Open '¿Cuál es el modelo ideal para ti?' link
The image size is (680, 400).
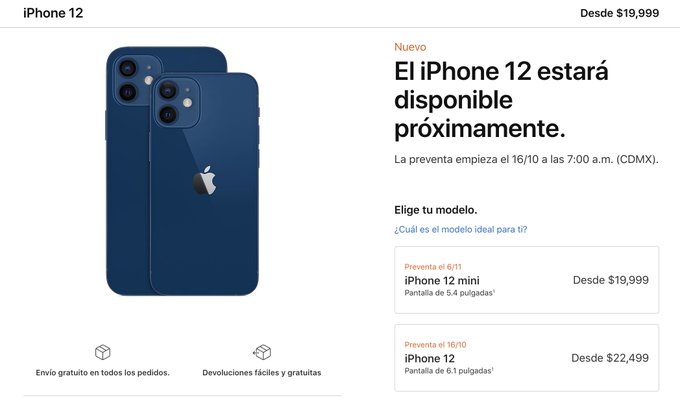tap(461, 230)
